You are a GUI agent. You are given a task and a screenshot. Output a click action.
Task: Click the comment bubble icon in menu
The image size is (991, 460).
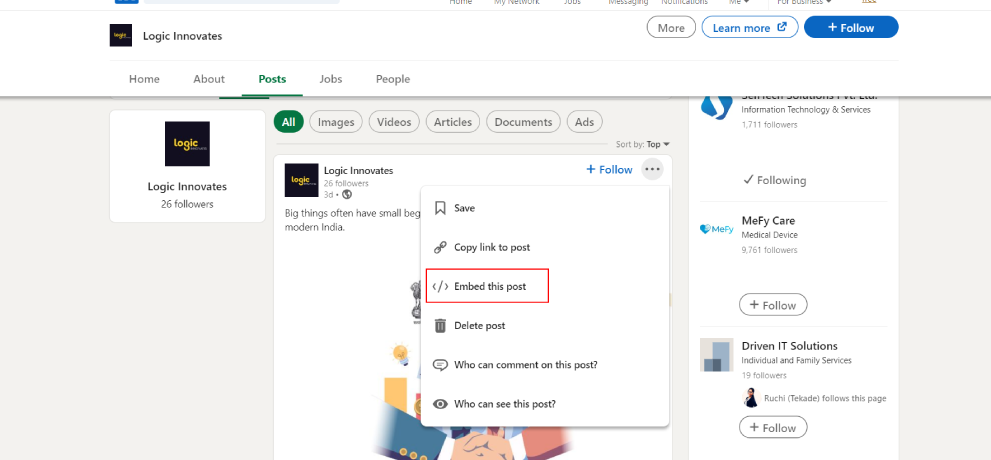pos(441,365)
